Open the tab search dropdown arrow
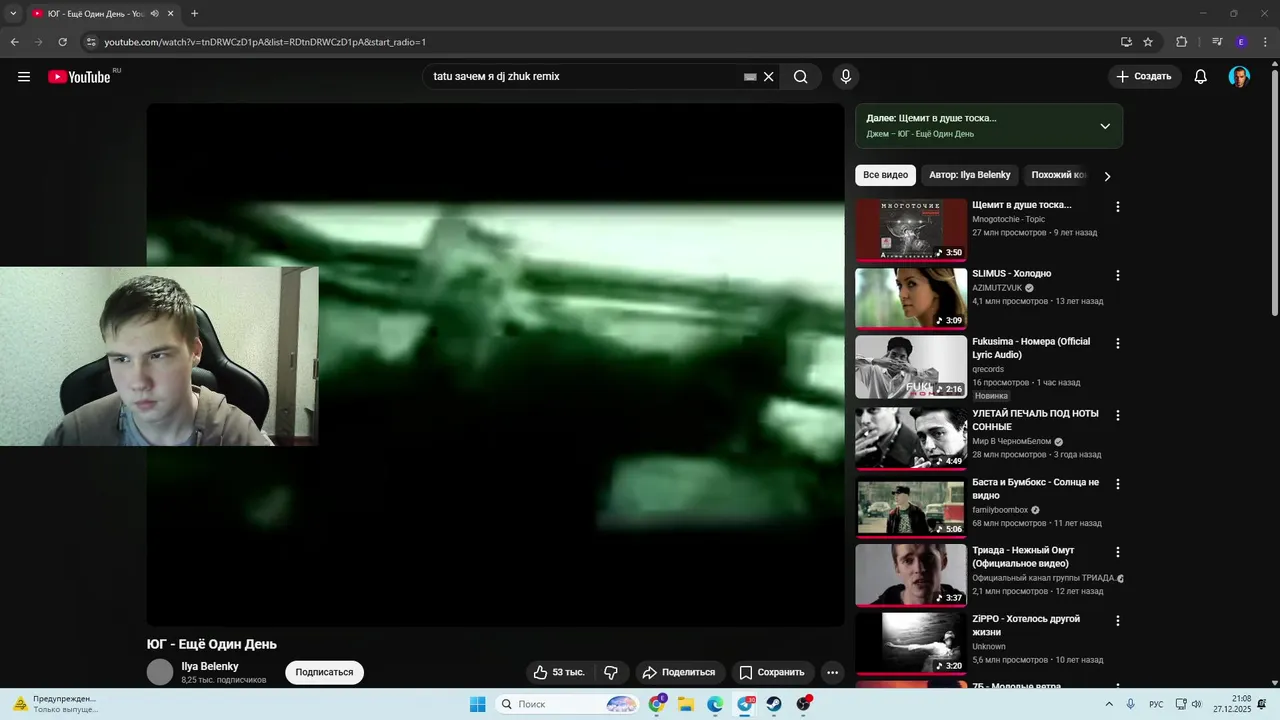This screenshot has width=1280, height=720. point(13,14)
